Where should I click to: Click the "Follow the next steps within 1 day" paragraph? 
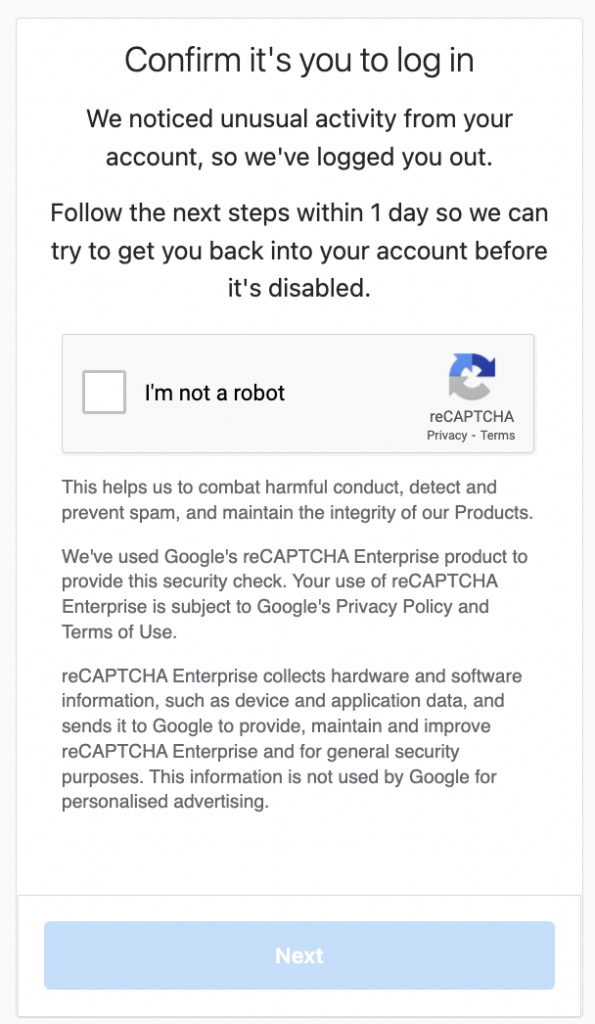point(299,250)
